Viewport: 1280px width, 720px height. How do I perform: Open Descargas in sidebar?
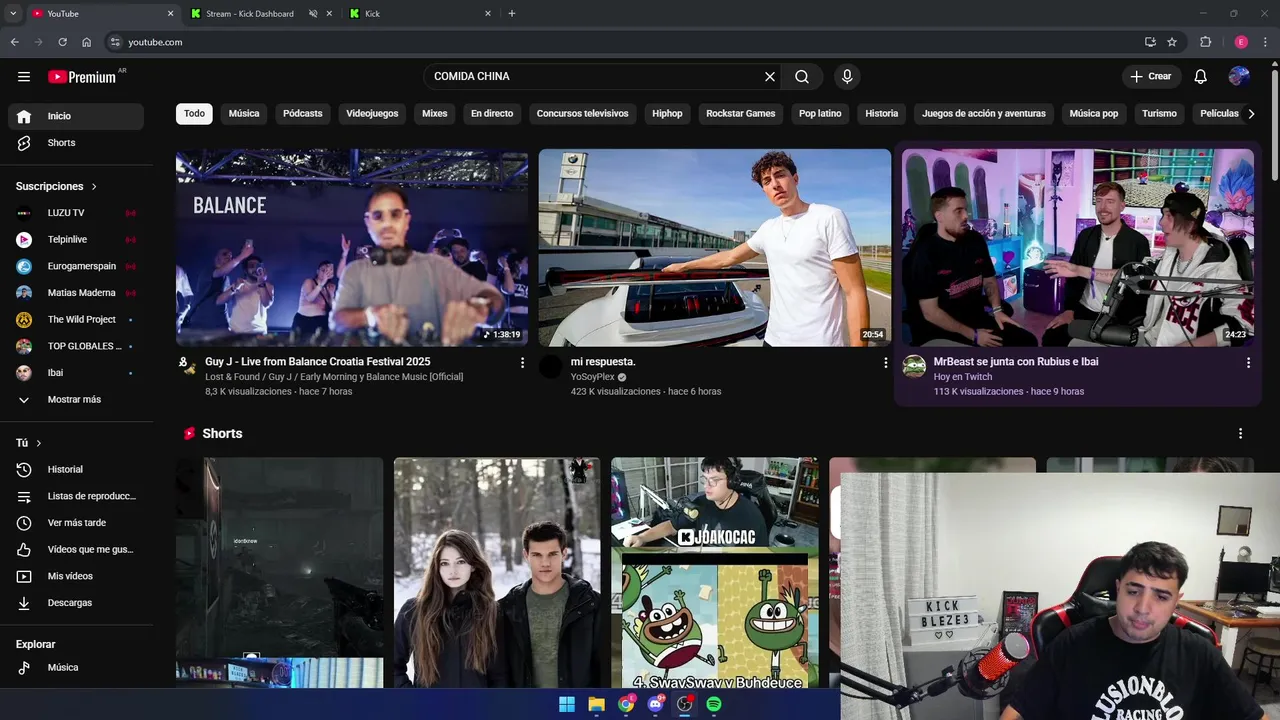point(76,603)
